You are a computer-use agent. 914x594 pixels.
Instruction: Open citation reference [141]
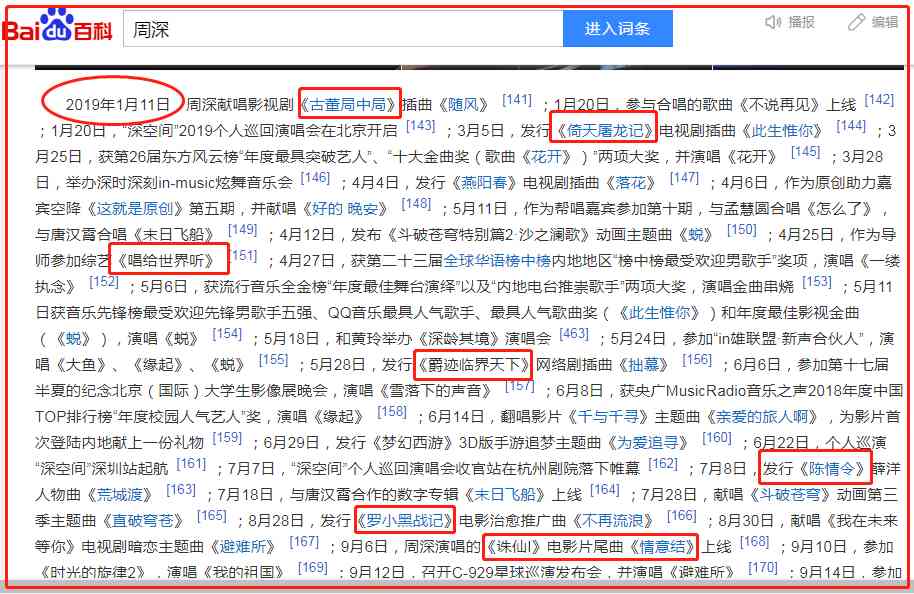tap(516, 100)
